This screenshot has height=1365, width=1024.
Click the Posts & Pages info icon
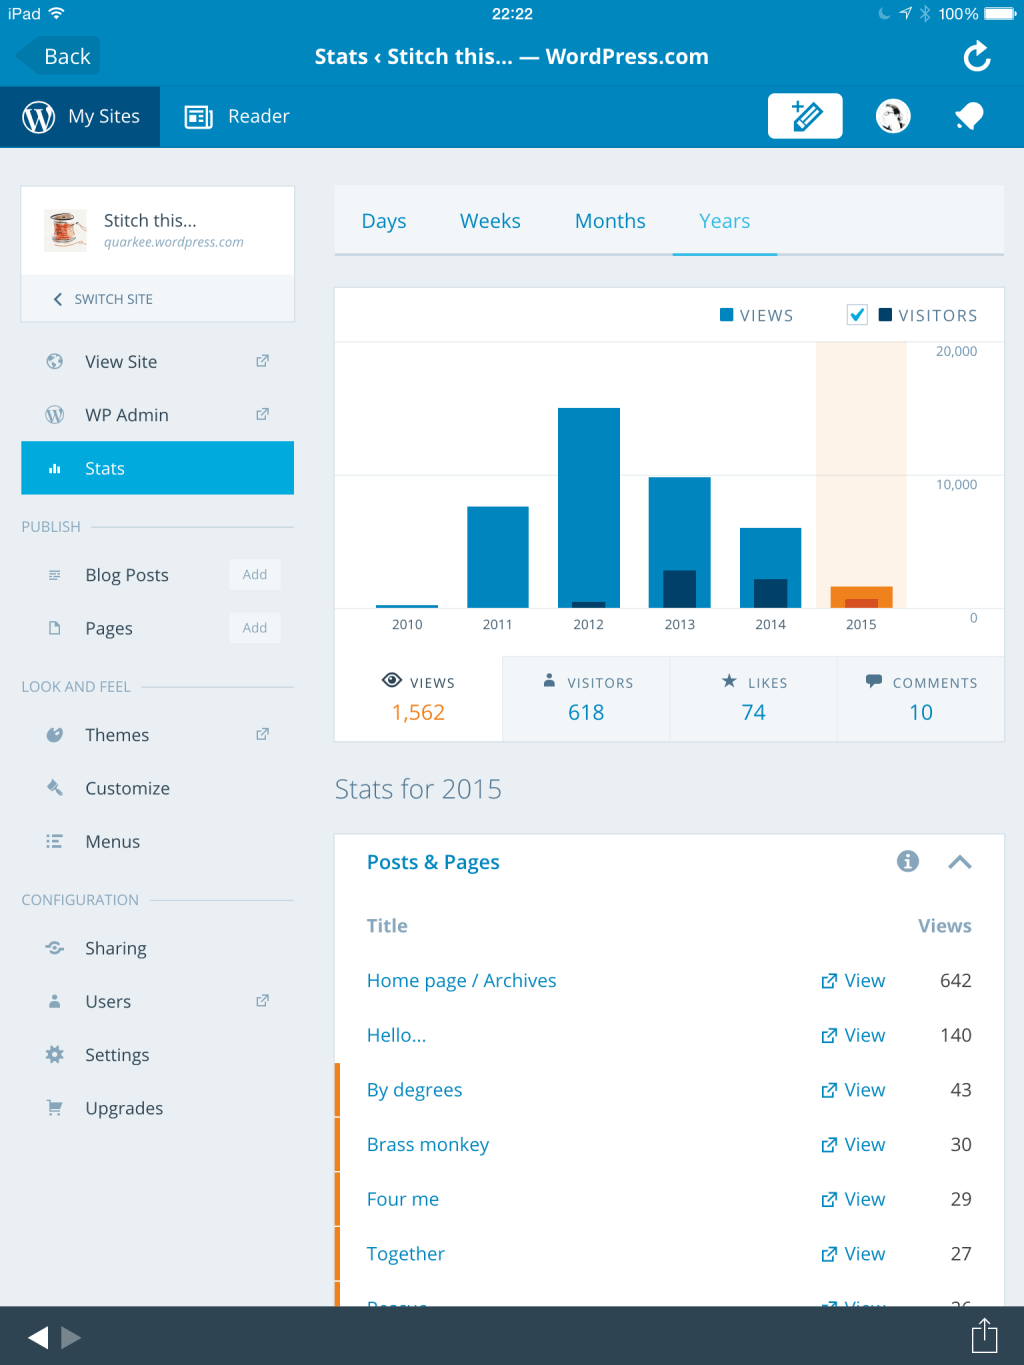pyautogui.click(x=908, y=861)
